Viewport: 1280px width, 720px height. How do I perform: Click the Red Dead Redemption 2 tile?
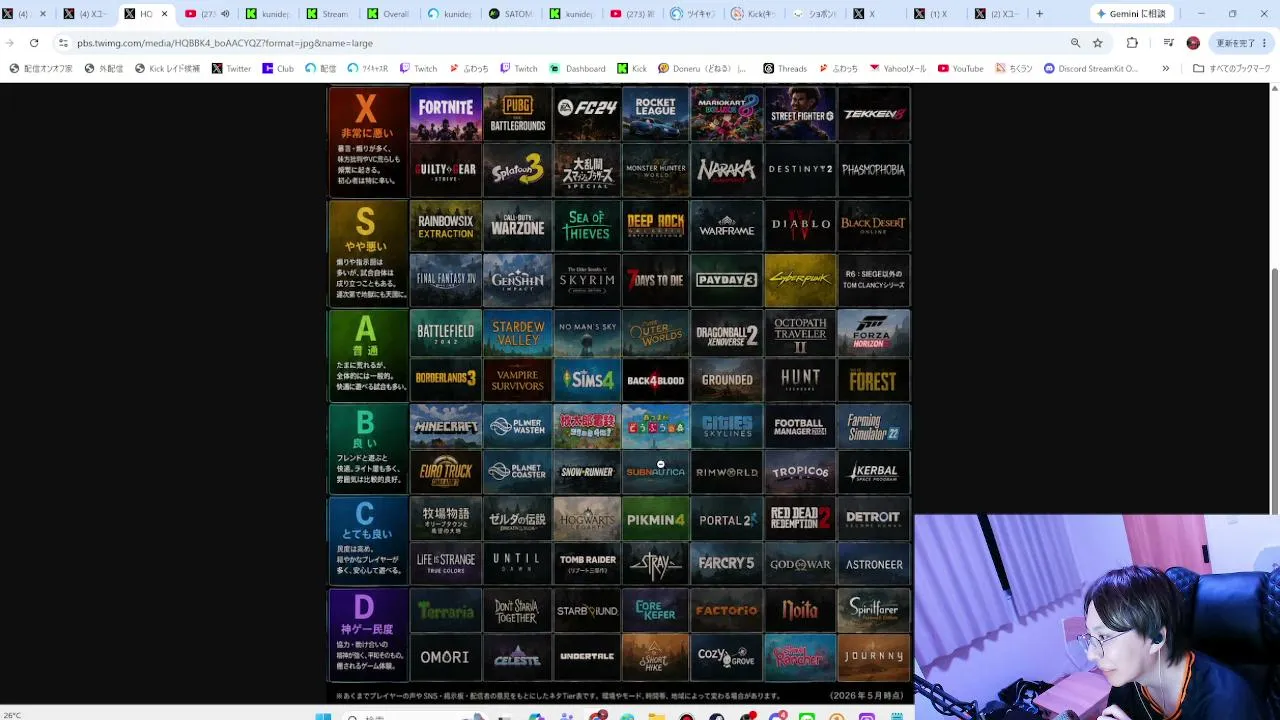click(x=800, y=519)
